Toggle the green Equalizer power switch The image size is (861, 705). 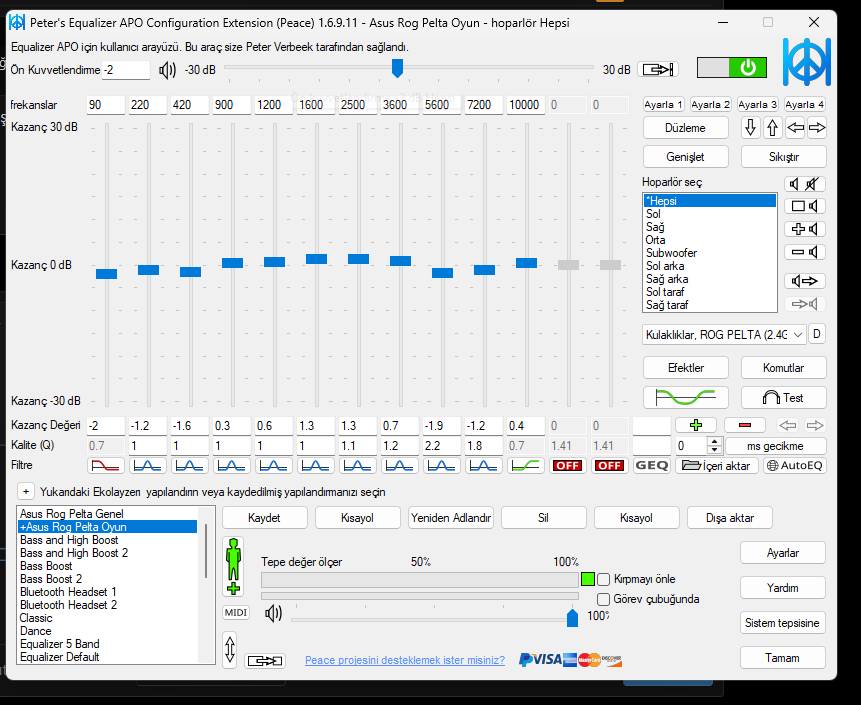[731, 68]
